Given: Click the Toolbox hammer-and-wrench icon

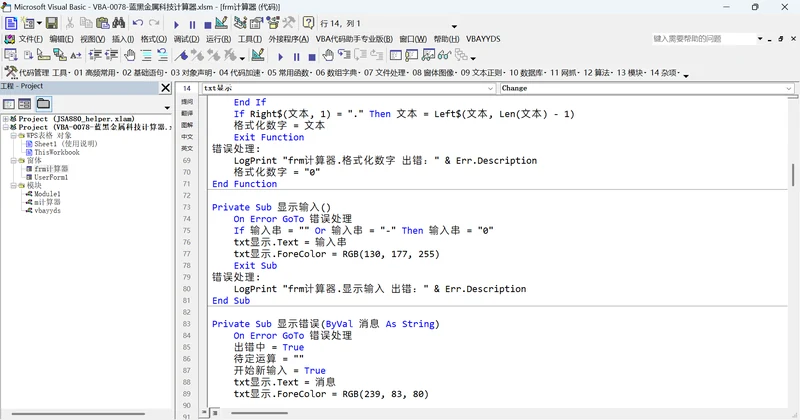Looking at the screenshot, I should pos(289,23).
